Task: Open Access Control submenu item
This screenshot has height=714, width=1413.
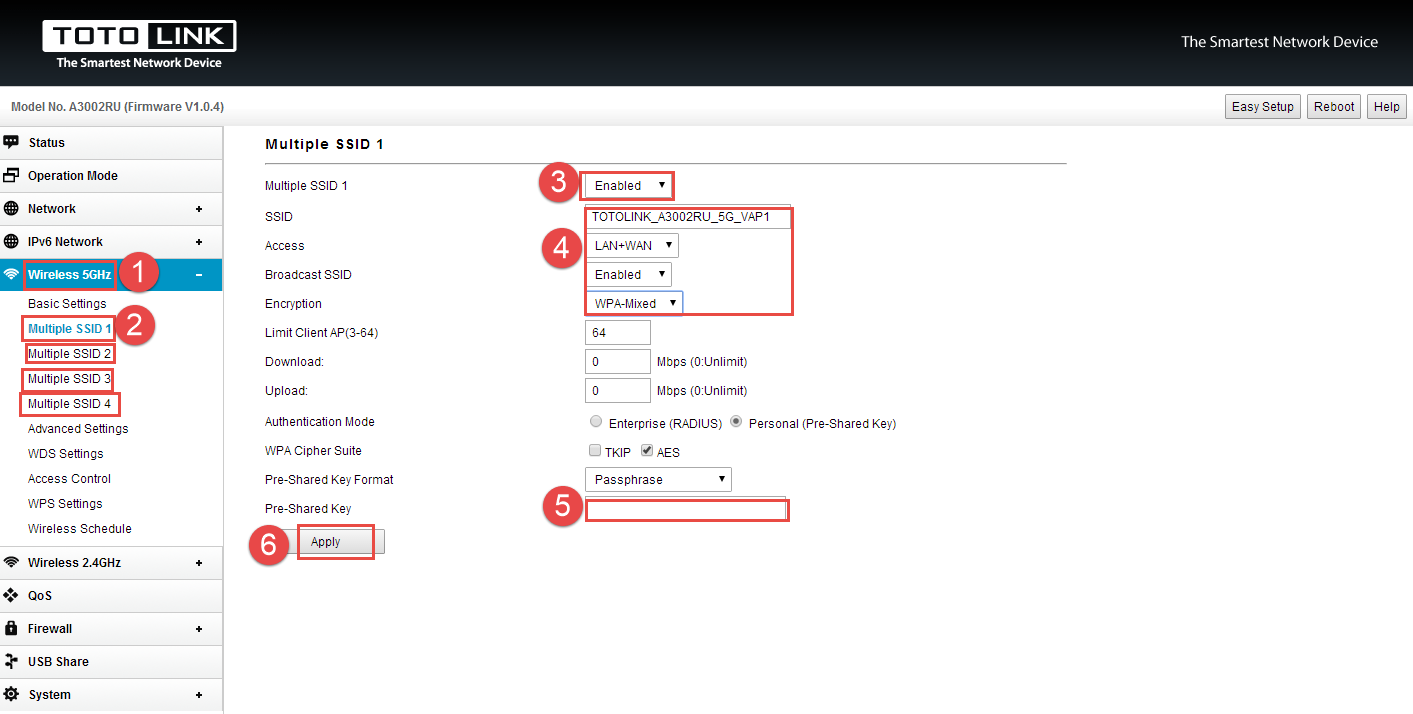Action: [70, 479]
